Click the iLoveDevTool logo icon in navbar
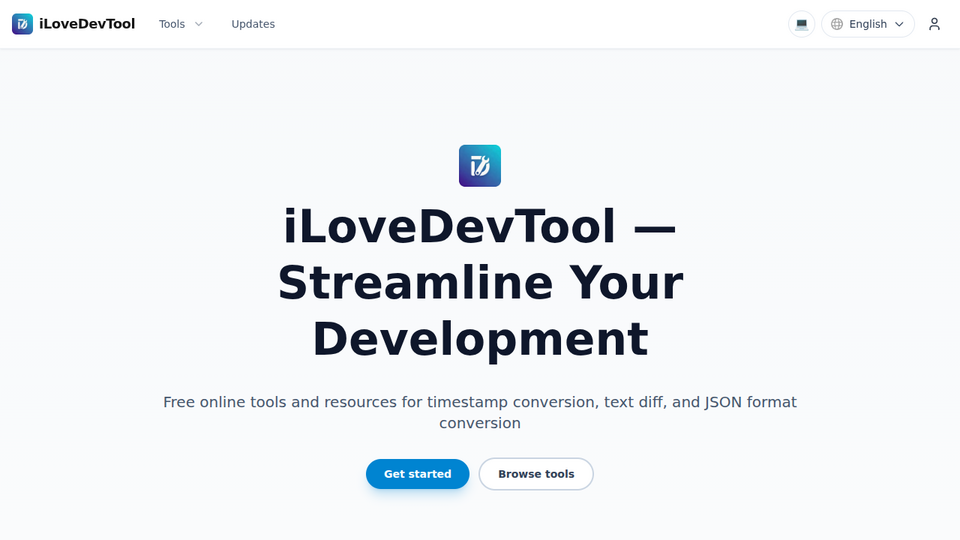The image size is (960, 540). point(22,24)
